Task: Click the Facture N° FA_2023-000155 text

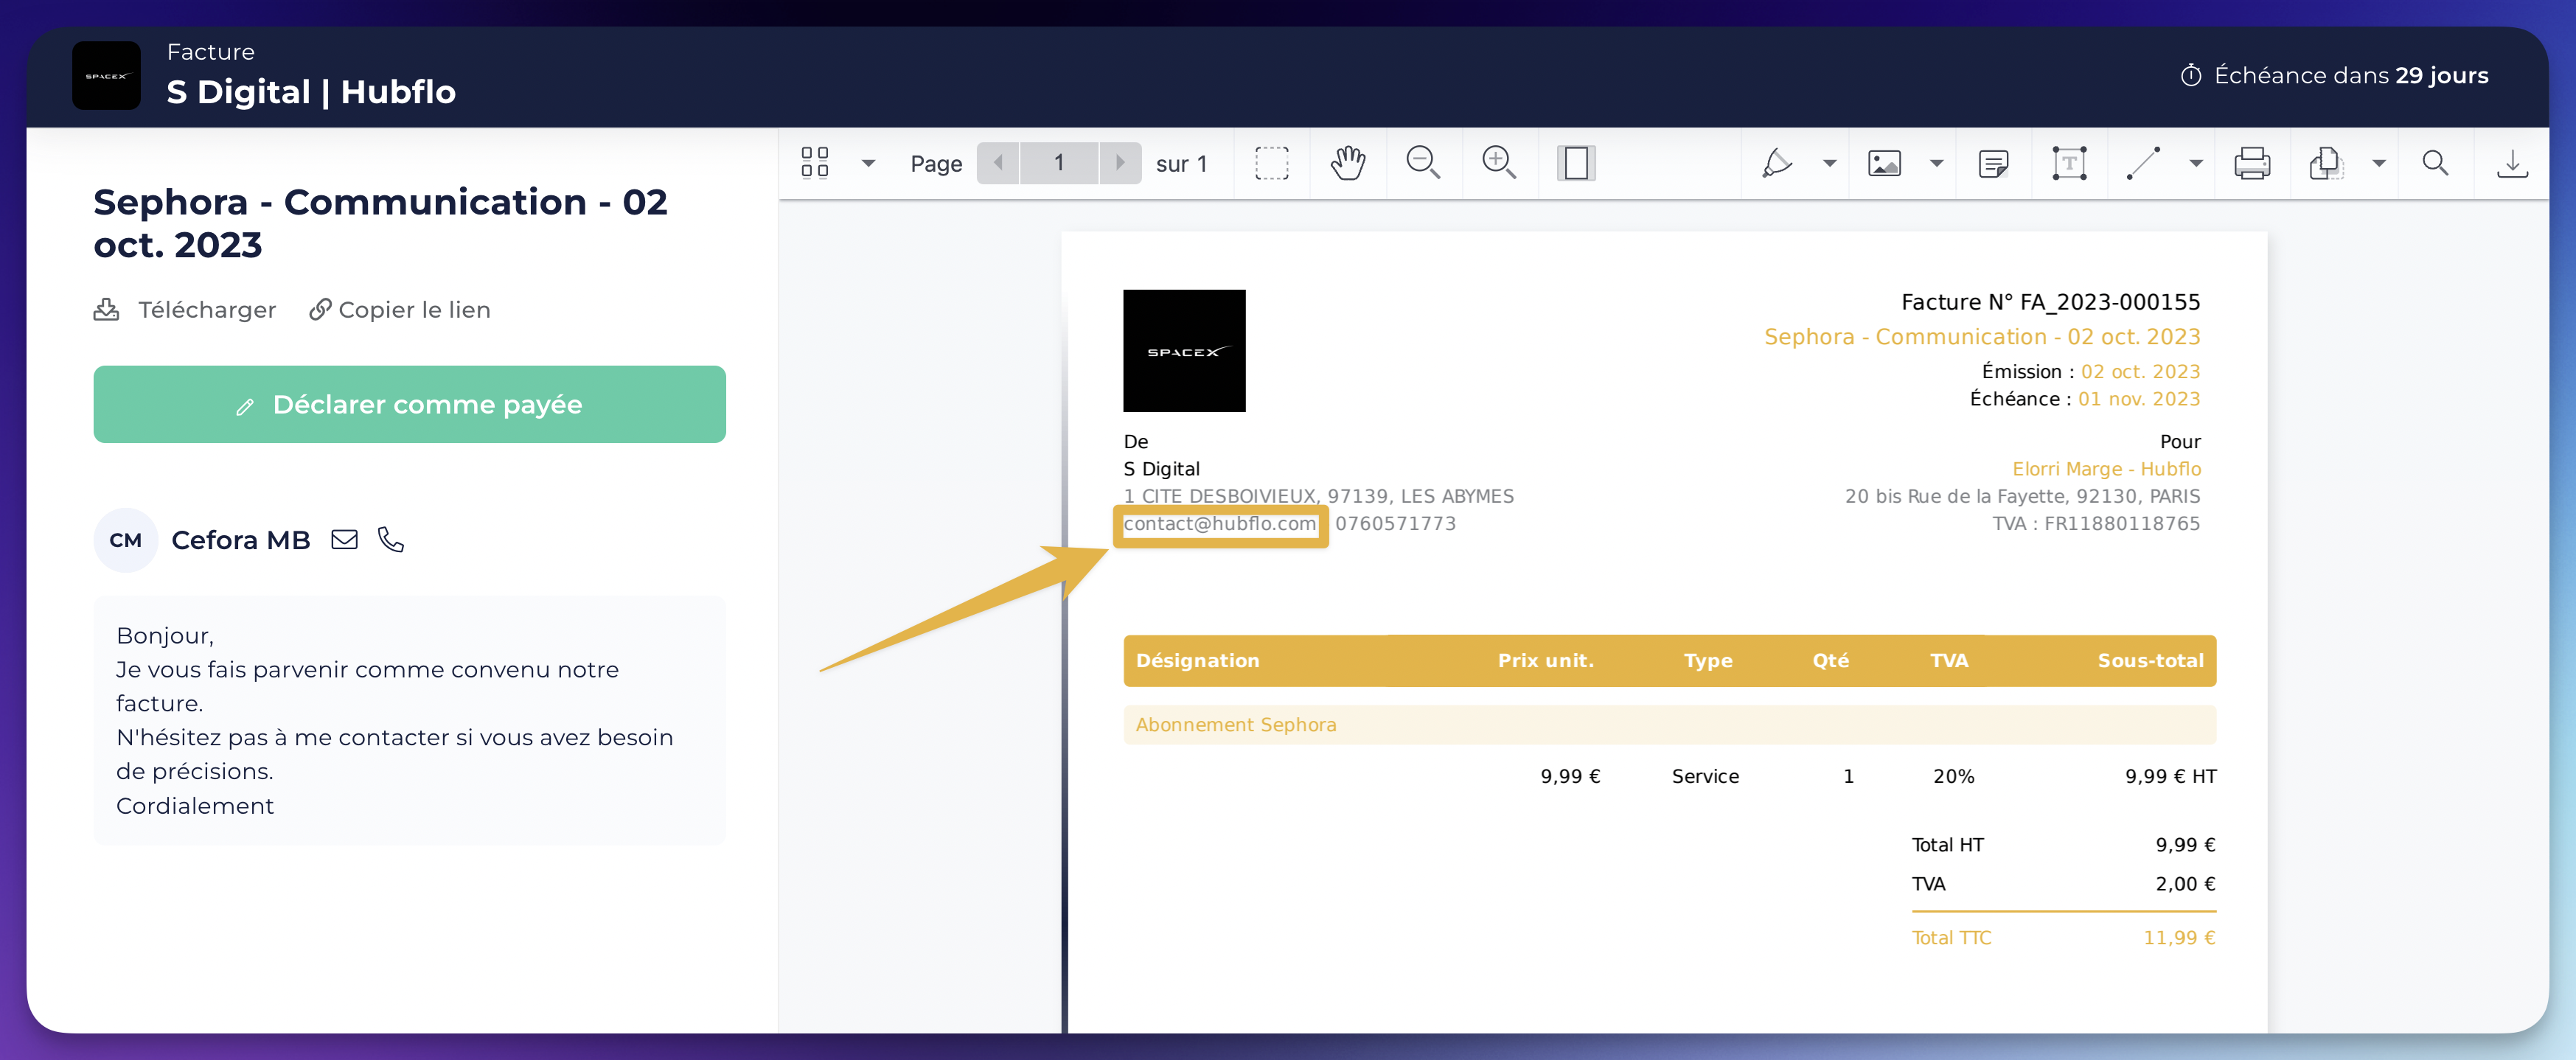Action: click(2050, 302)
